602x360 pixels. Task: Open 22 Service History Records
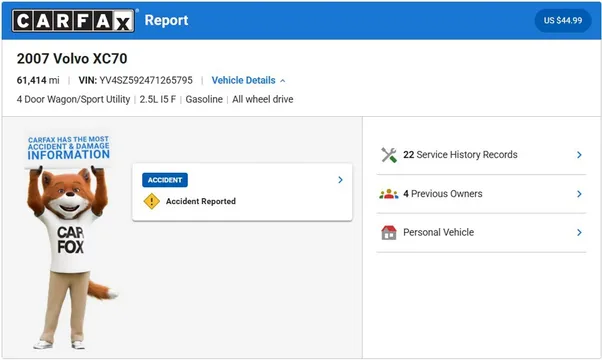point(481,155)
